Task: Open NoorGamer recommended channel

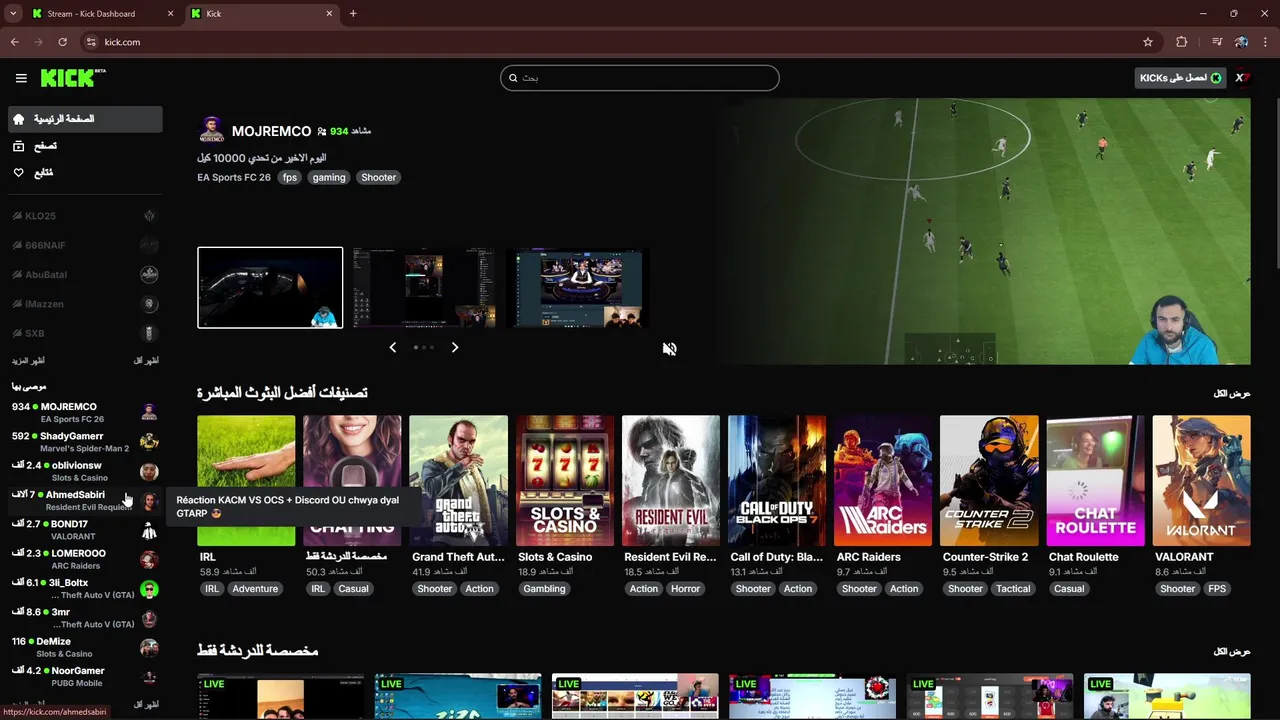Action: pos(84,676)
